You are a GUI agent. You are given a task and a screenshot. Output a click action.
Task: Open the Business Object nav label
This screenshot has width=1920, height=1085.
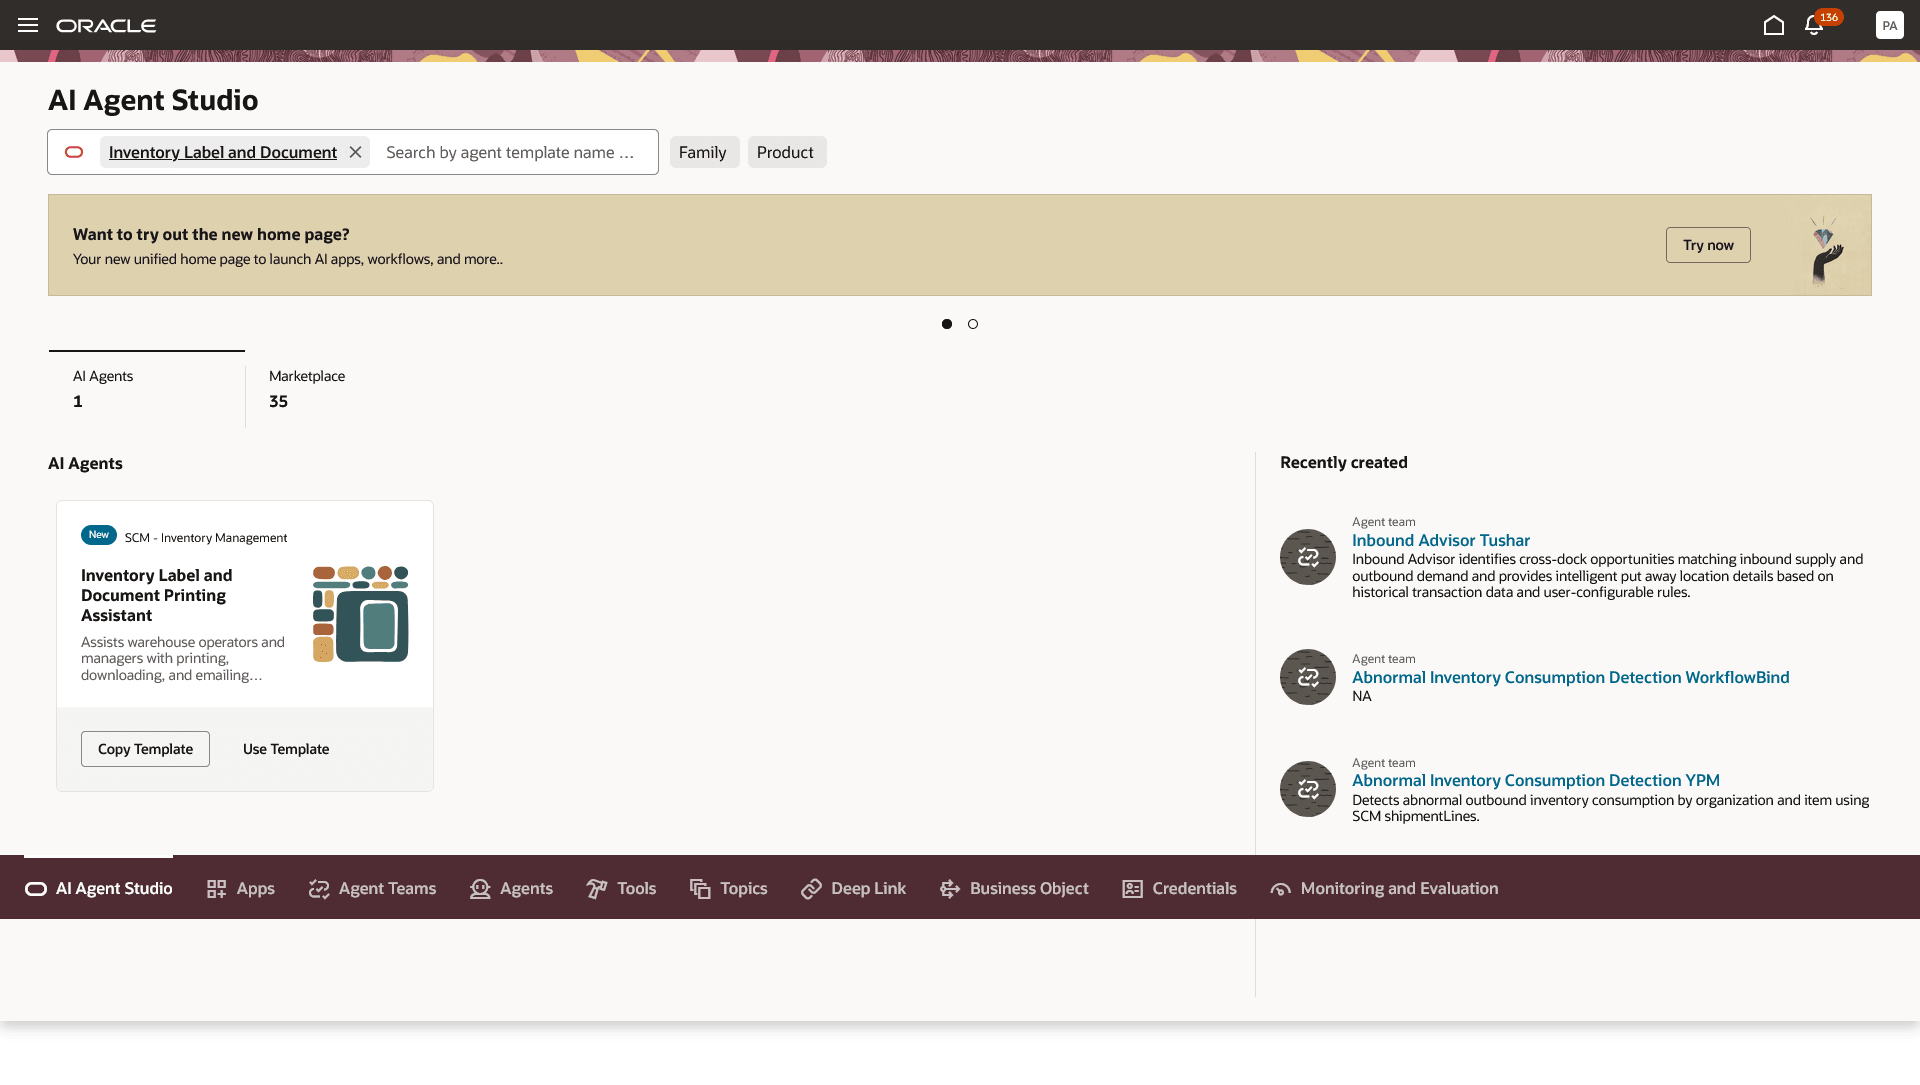[x=1029, y=889]
